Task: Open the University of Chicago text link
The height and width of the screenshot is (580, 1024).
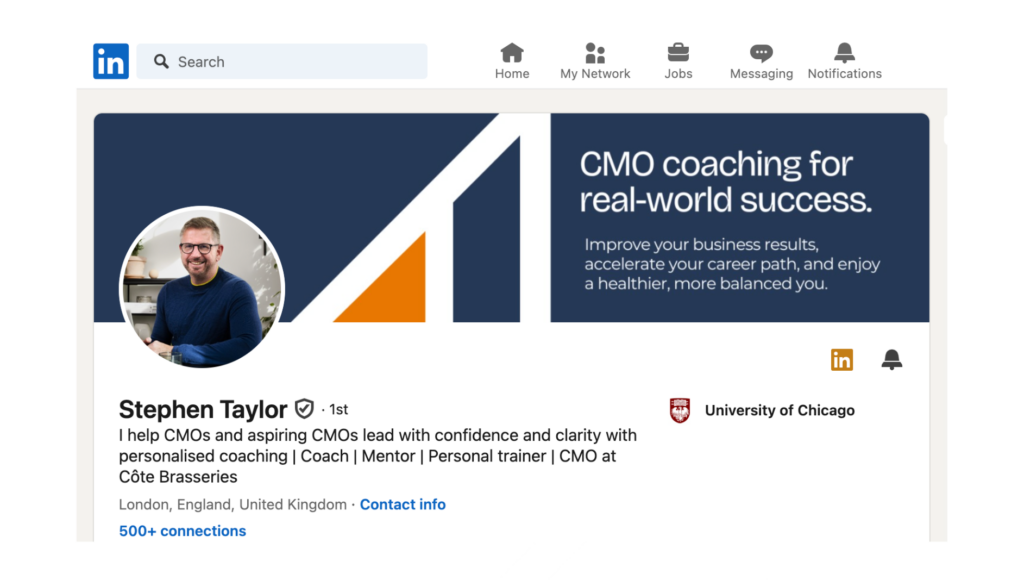Action: [x=779, y=410]
